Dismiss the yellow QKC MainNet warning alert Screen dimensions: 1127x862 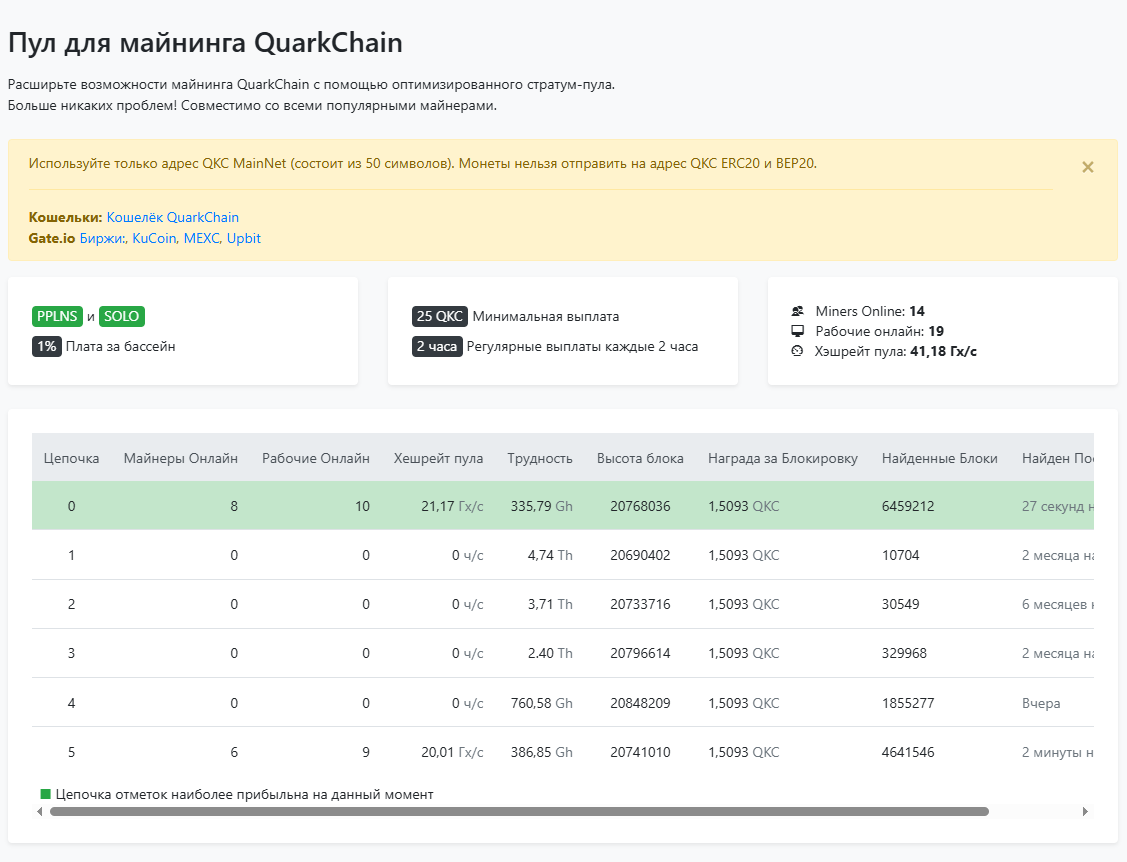pos(1088,167)
